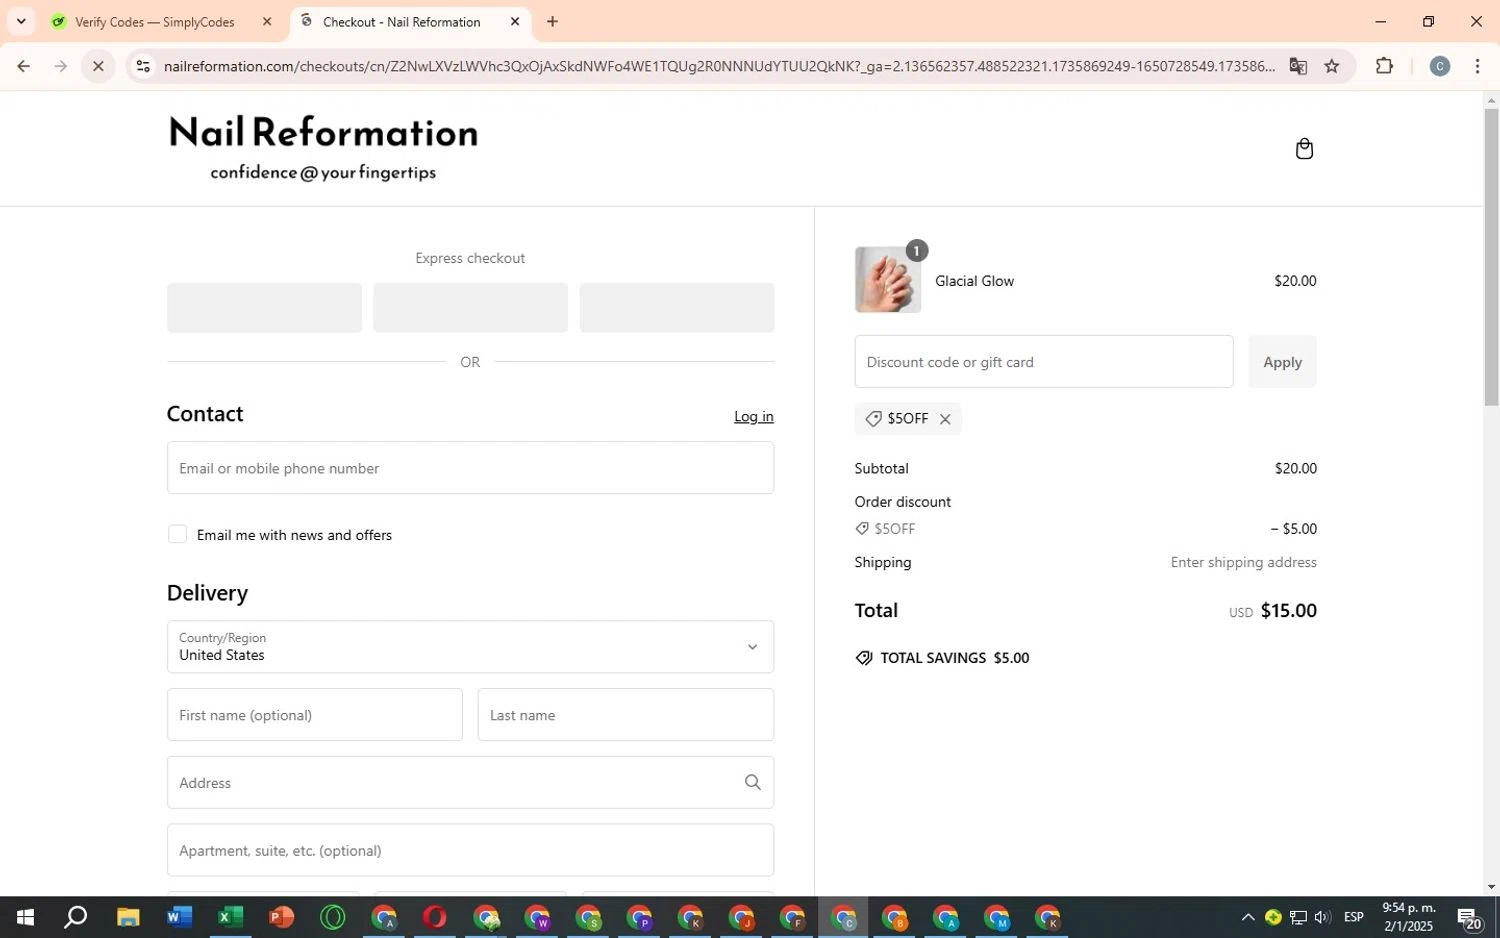Open the green circle app in taskbar
The height and width of the screenshot is (938, 1500).
[x=332, y=917]
